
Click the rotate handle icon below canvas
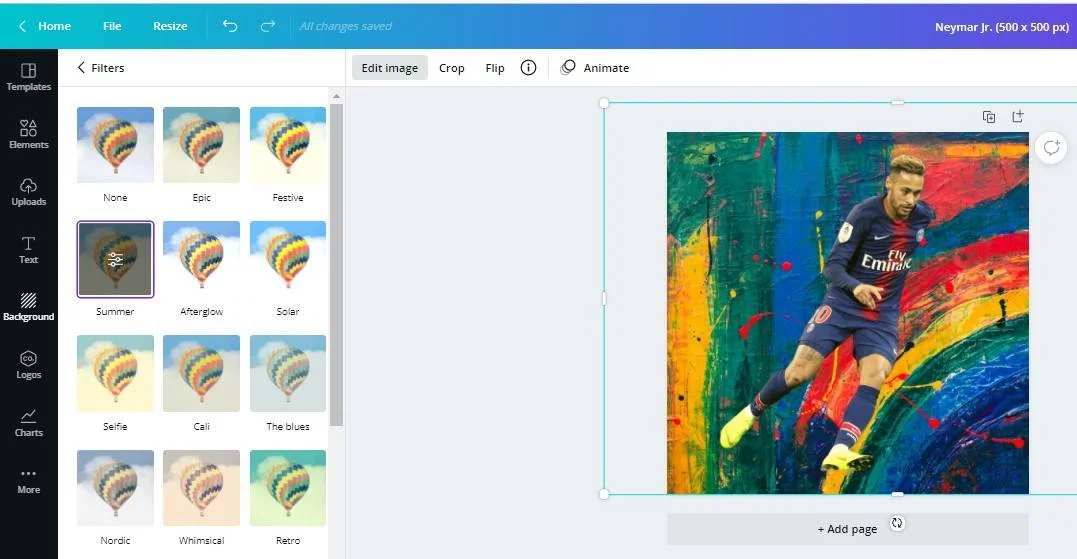[897, 523]
